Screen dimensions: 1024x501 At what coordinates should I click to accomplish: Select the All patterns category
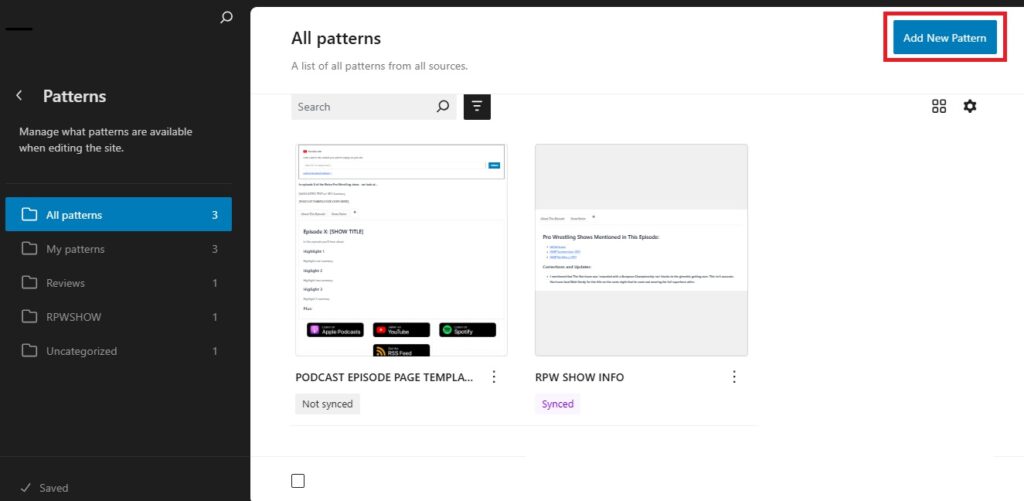[118, 215]
